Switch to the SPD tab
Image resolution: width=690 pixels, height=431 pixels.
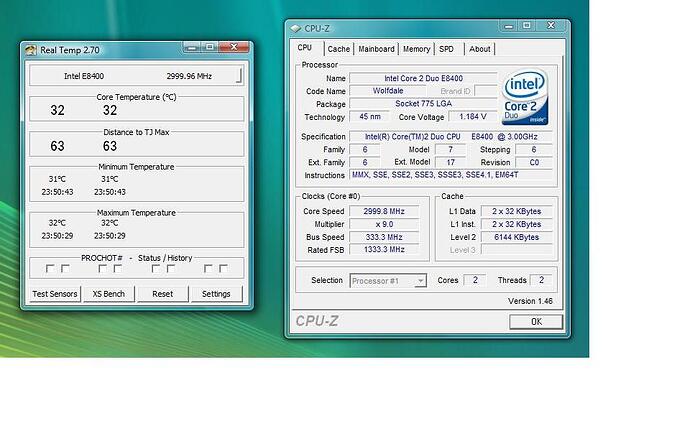[447, 49]
